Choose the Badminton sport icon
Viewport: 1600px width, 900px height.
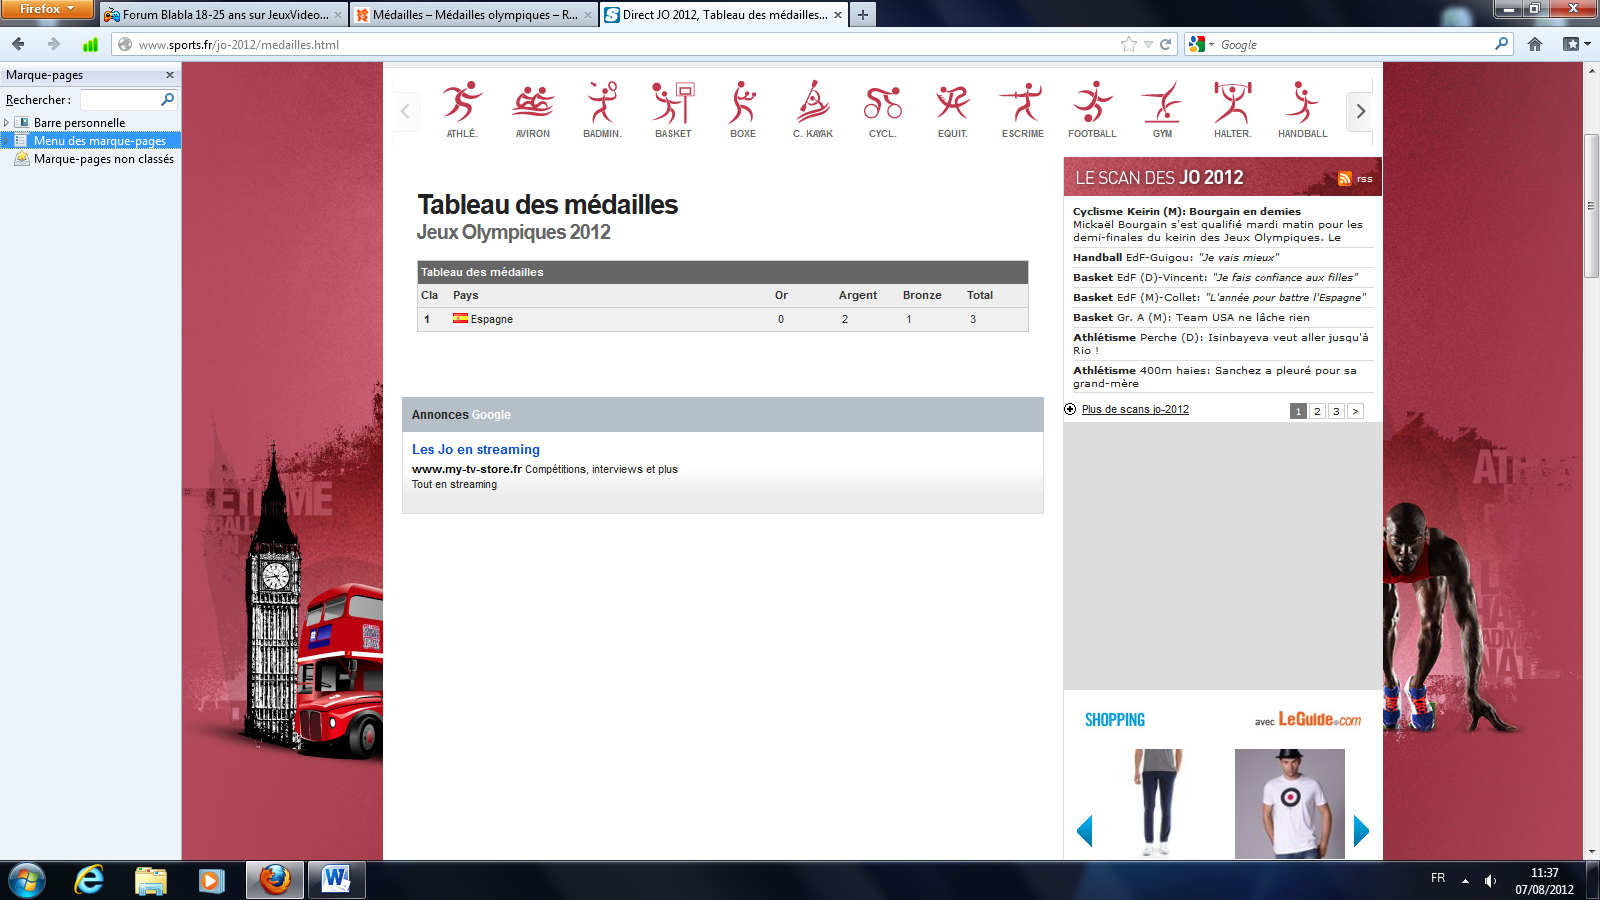[602, 109]
